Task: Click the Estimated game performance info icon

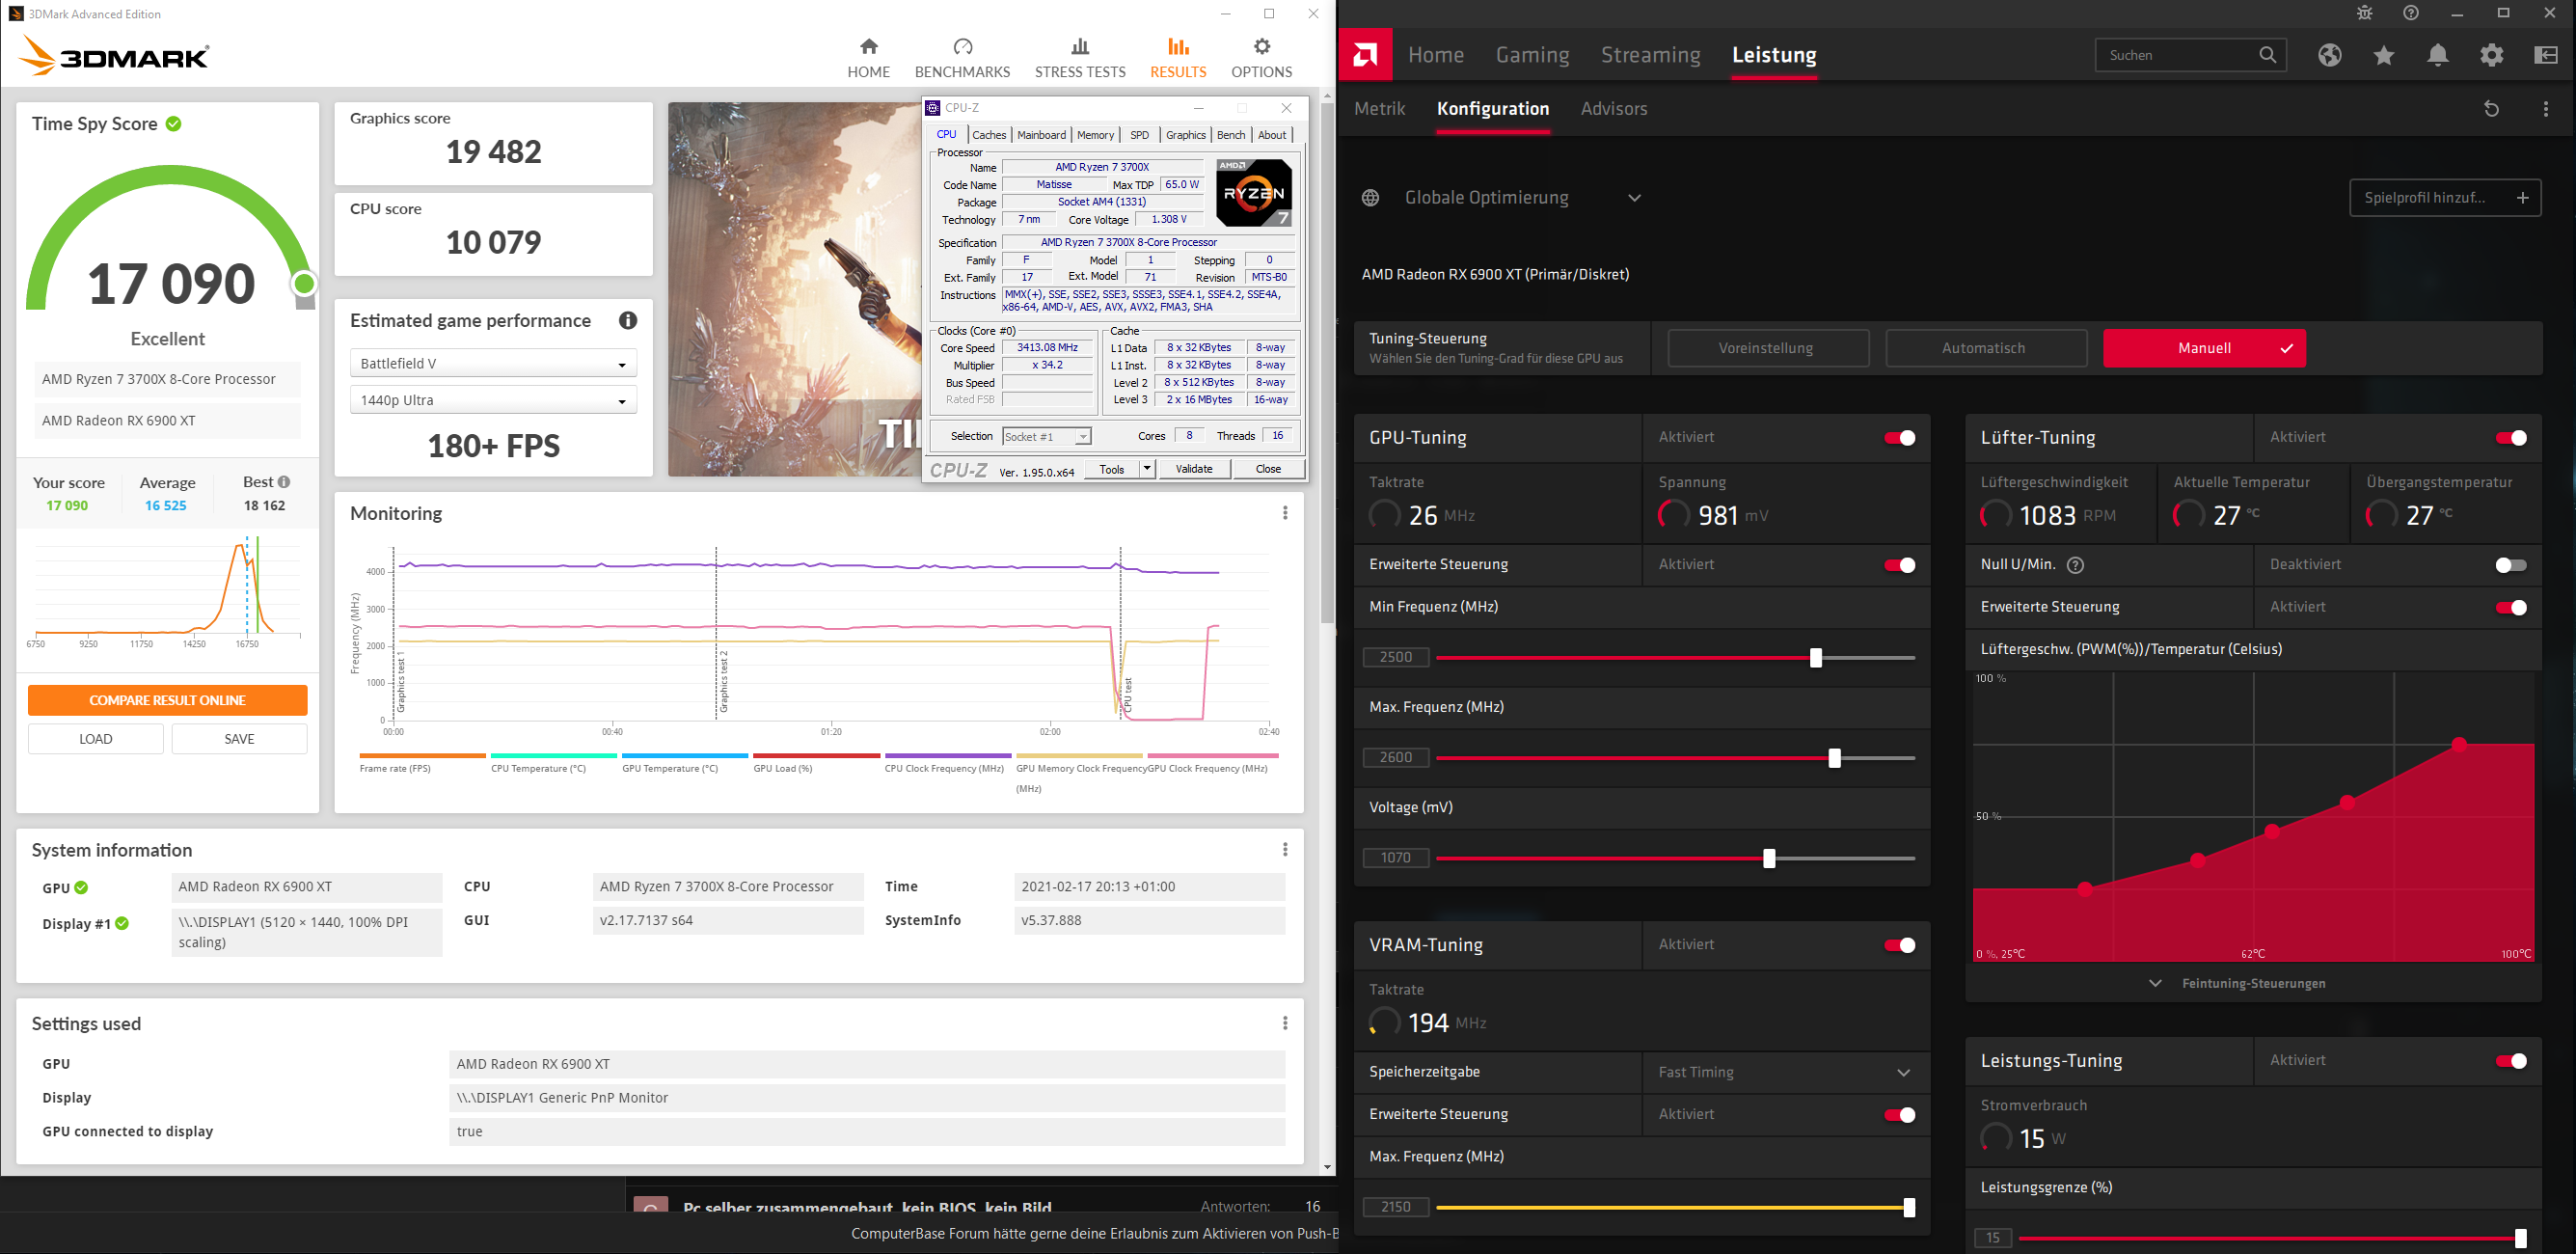Action: (627, 321)
